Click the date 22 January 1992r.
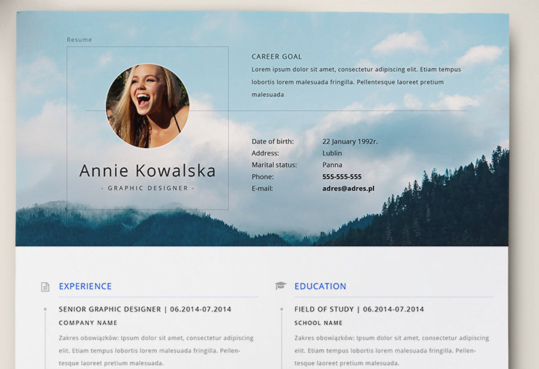Image resolution: width=539 pixels, height=369 pixels. click(350, 141)
